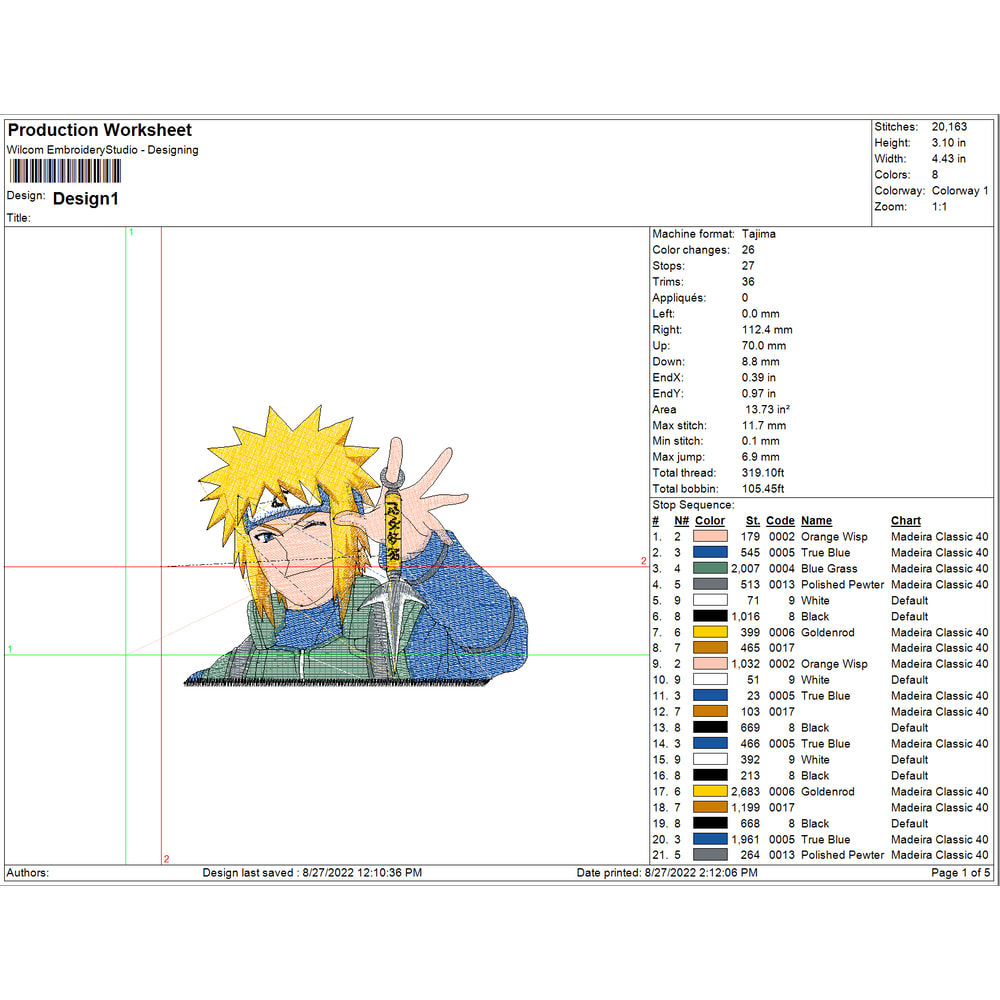Select the Orange Wisp swatch in stop 1

(x=711, y=537)
